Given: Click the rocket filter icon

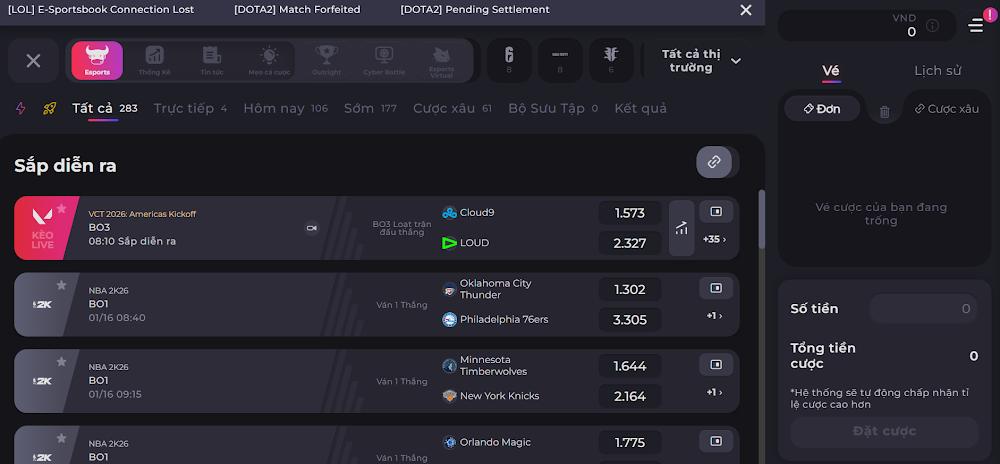Looking at the screenshot, I should pos(49,108).
